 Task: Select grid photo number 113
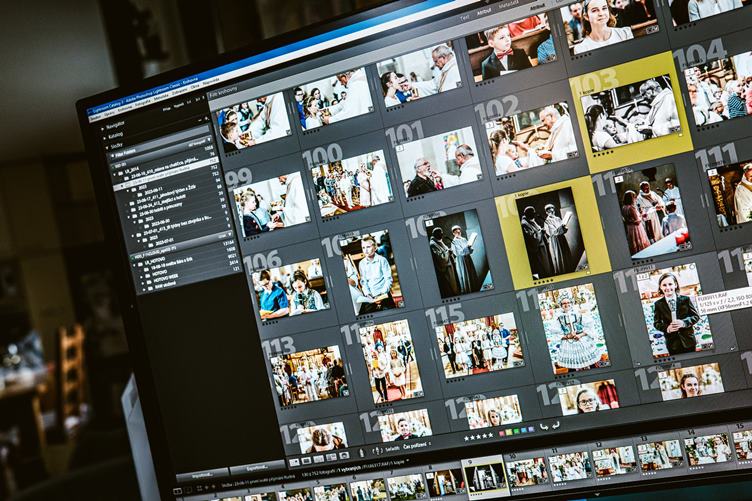point(309,374)
